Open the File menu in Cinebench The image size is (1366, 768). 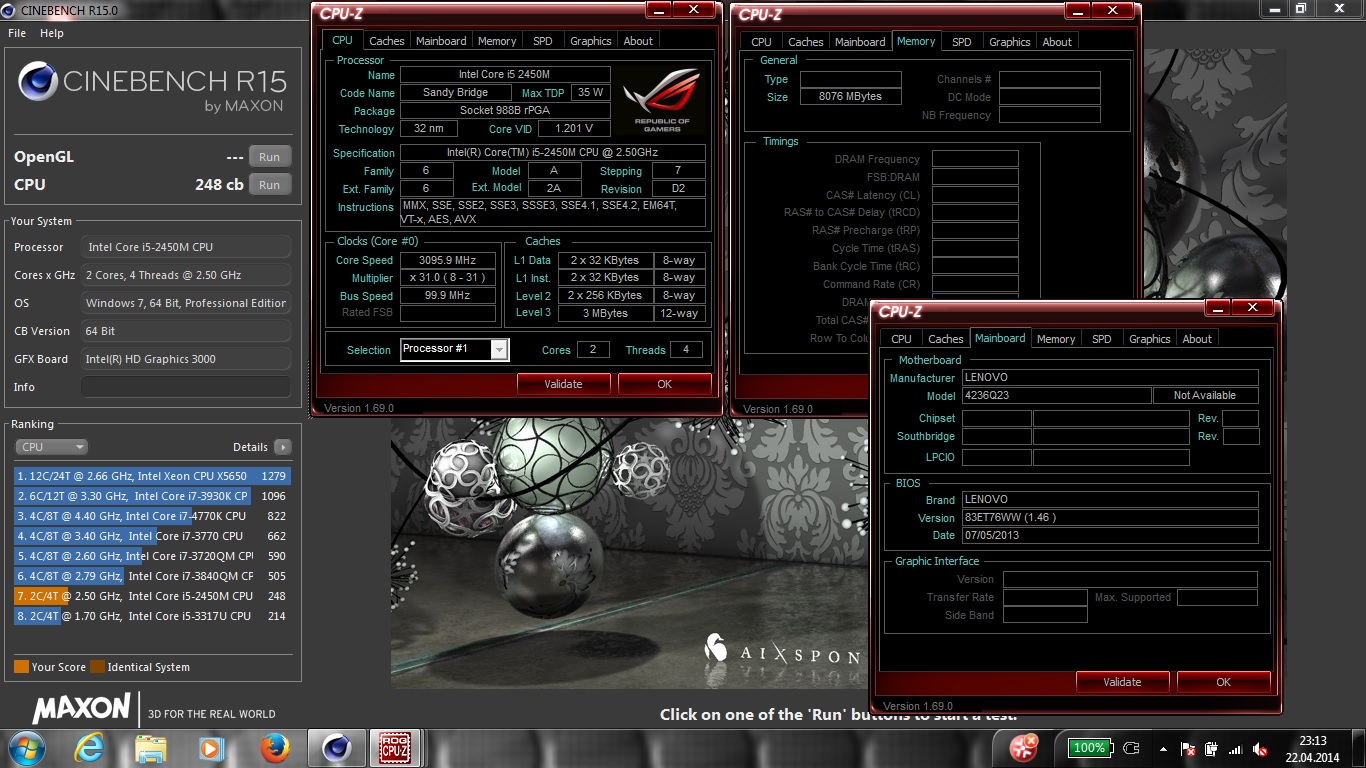17,33
